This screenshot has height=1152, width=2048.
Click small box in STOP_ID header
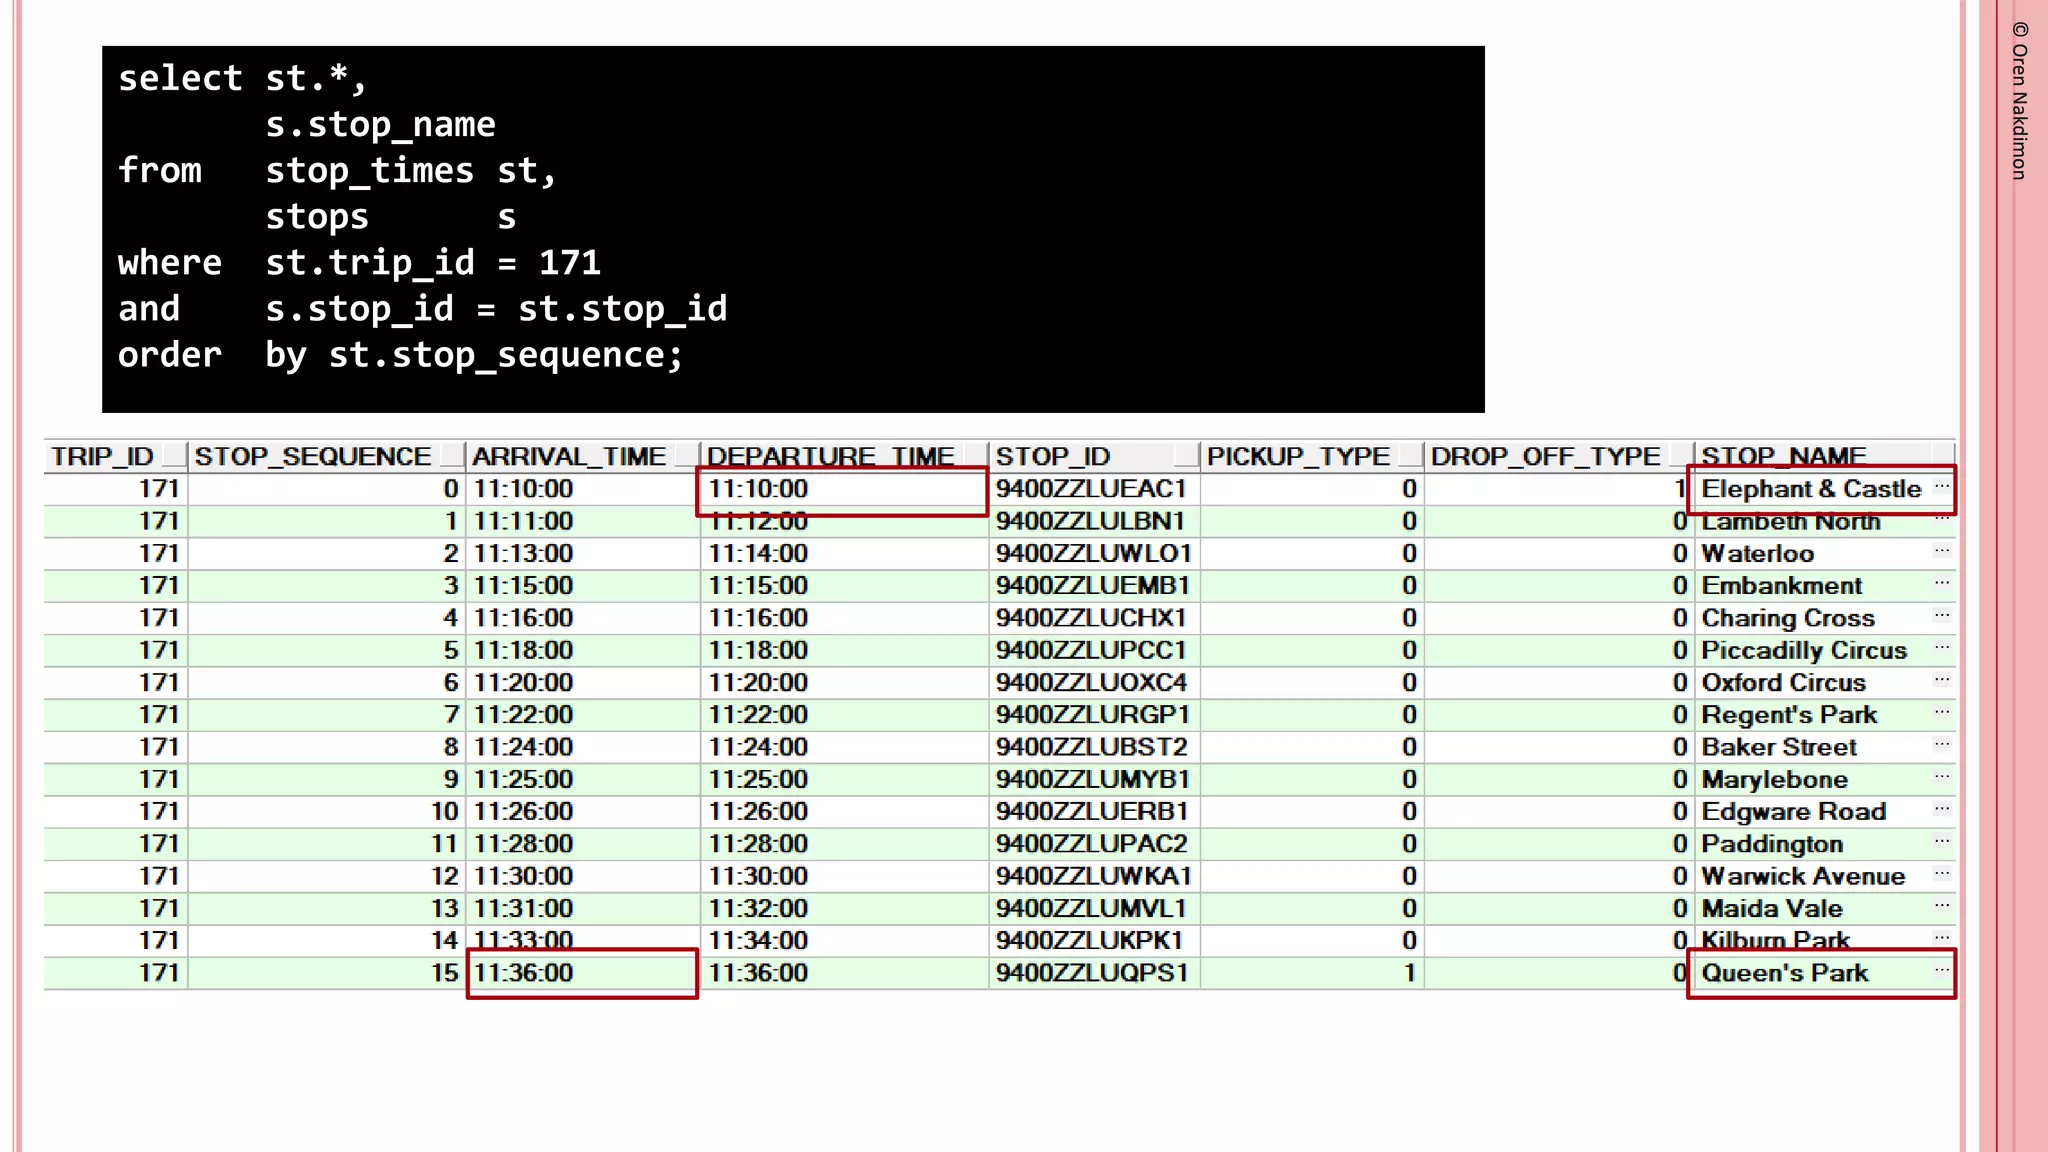point(1186,456)
